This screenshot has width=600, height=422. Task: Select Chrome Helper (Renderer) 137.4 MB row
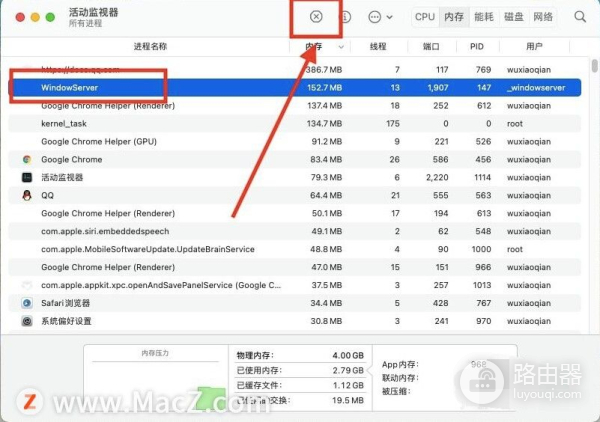[x=295, y=106]
